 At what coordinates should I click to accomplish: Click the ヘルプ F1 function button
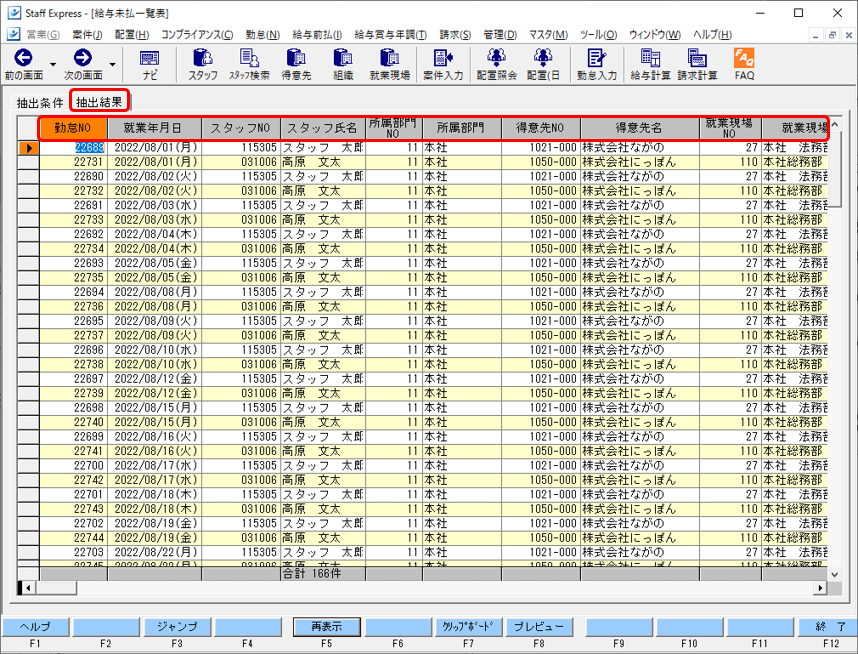36,627
